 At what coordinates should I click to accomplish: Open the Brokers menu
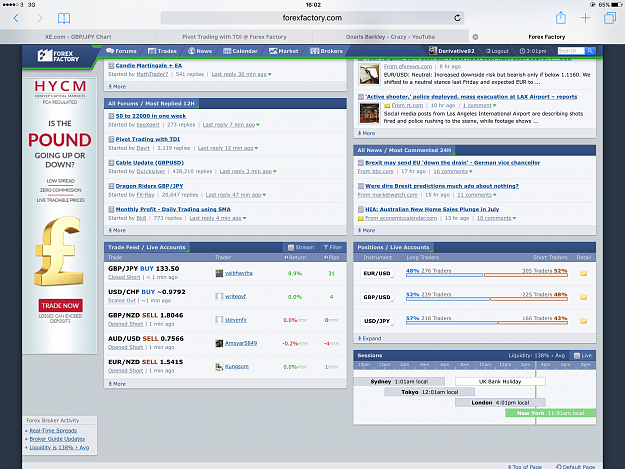pos(326,51)
